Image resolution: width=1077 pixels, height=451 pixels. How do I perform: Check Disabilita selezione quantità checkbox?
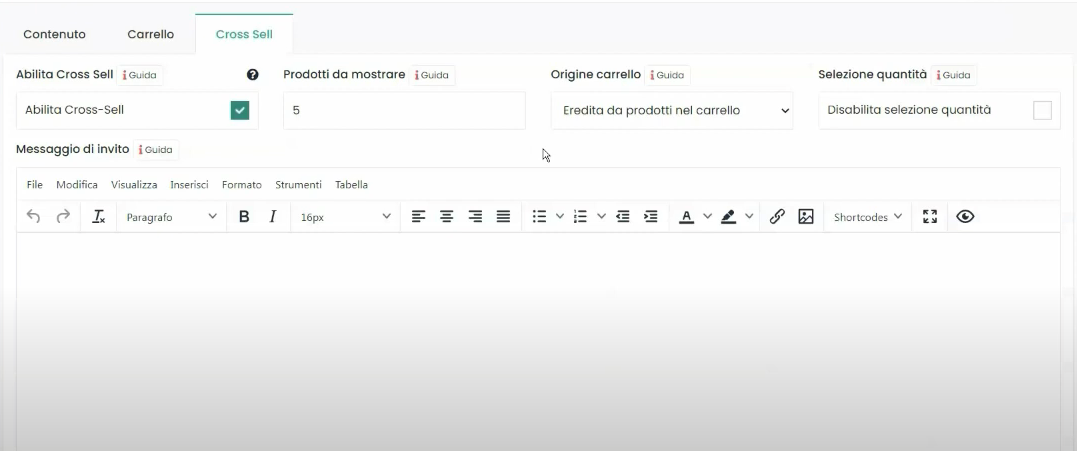[x=1042, y=110]
